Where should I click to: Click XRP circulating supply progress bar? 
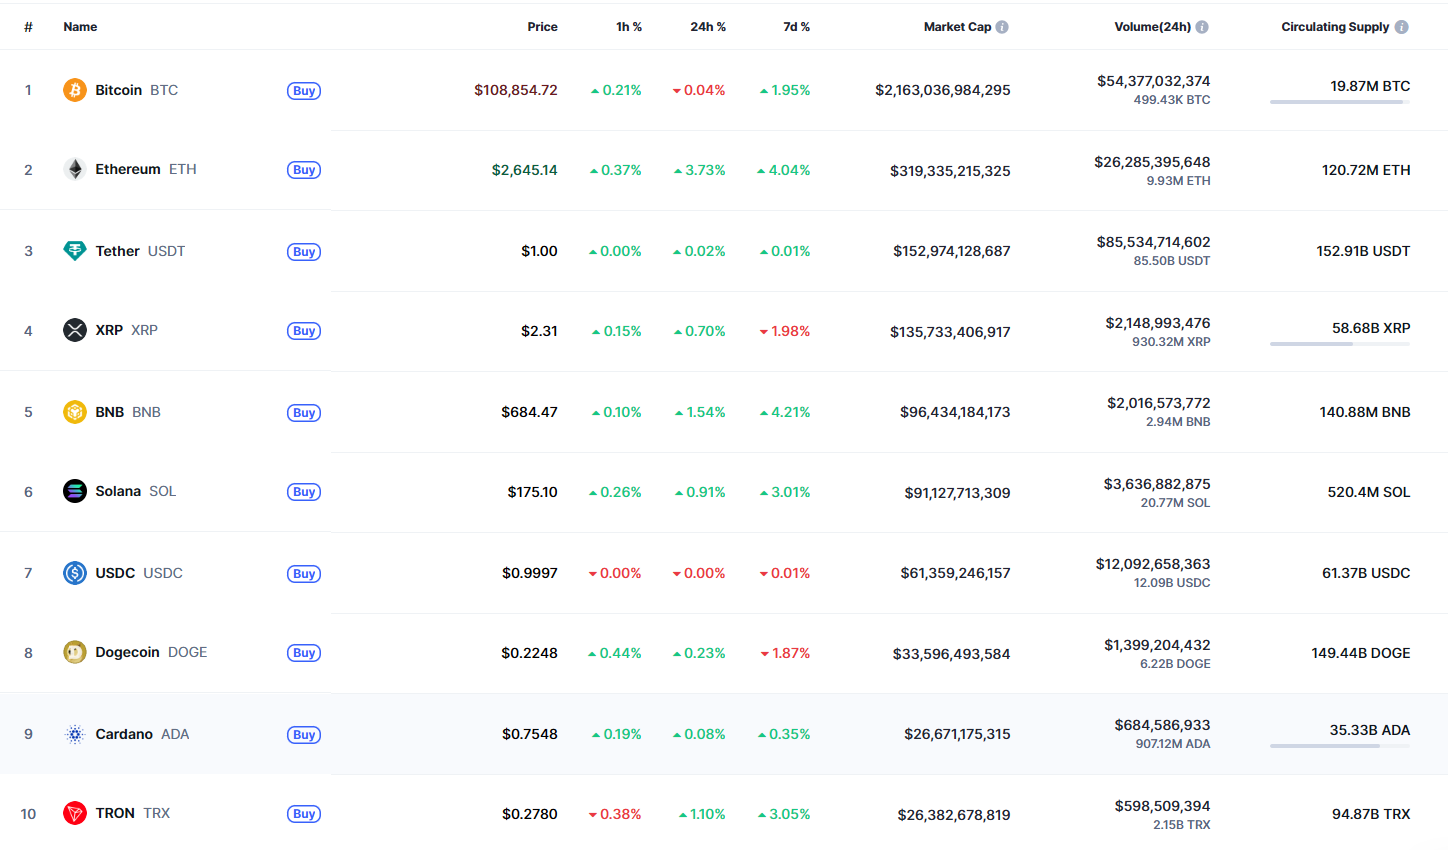coord(1340,344)
